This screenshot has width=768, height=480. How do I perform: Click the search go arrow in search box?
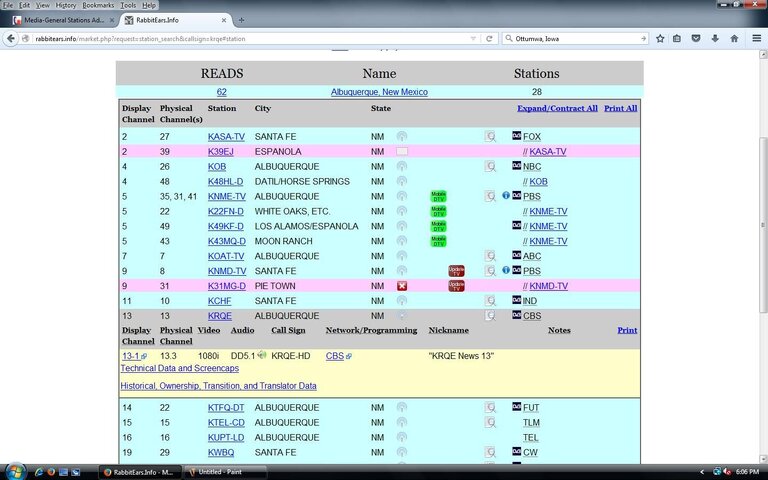click(643, 38)
